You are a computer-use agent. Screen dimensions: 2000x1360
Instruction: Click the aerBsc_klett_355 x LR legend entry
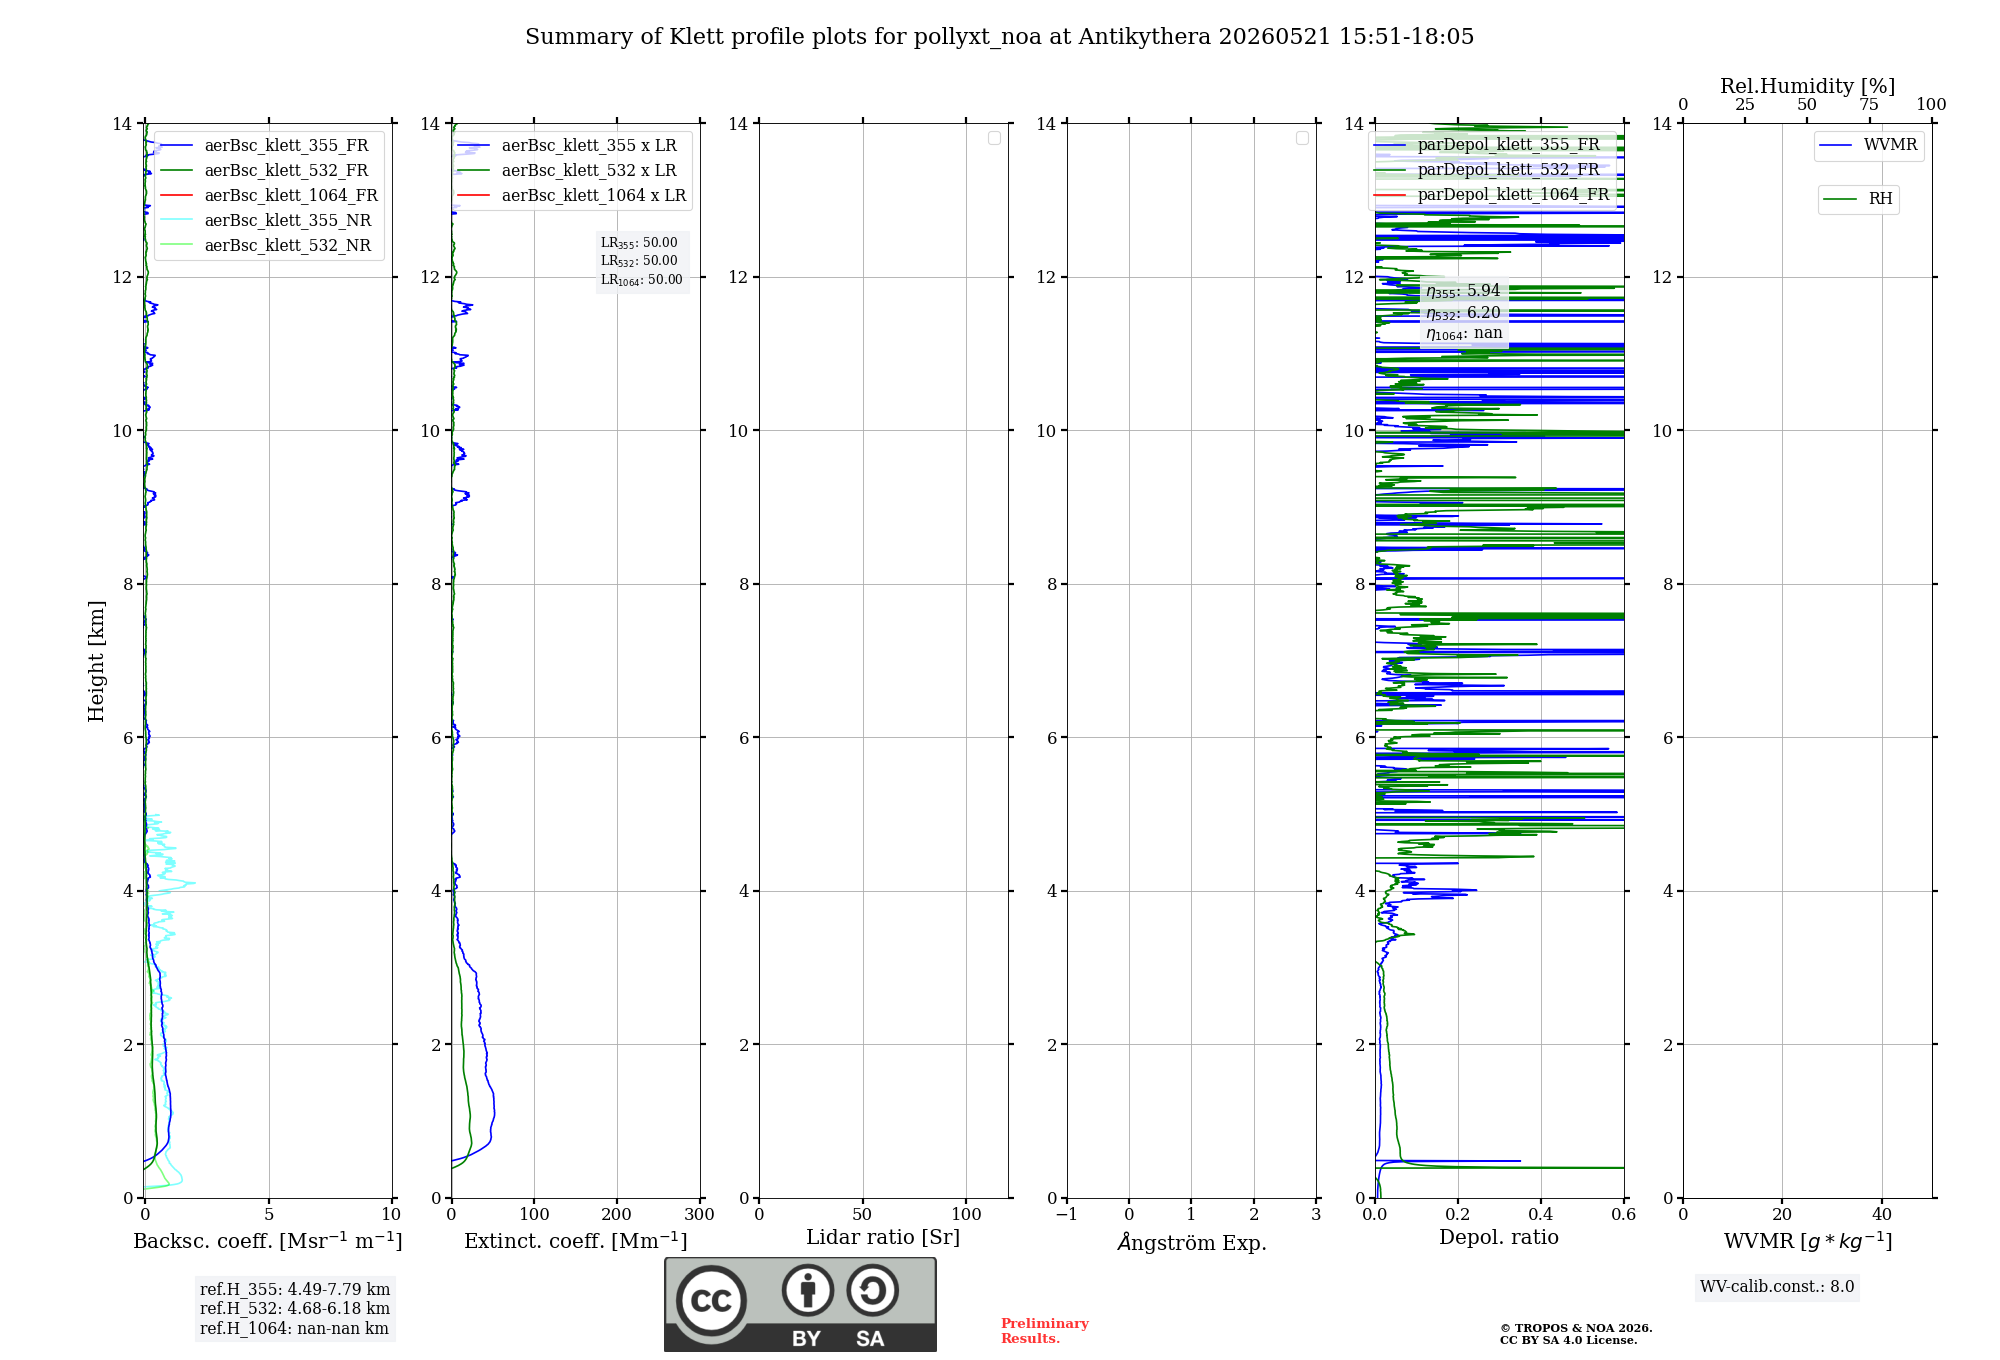point(567,146)
